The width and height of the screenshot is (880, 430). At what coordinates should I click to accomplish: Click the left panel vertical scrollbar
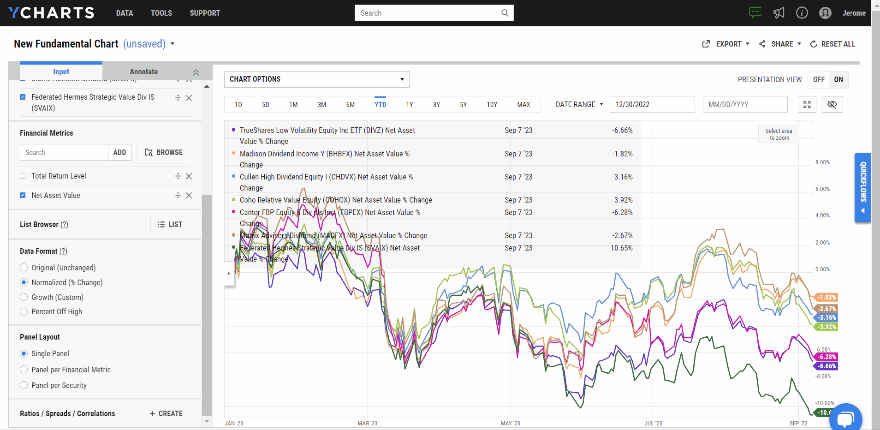pos(207,303)
